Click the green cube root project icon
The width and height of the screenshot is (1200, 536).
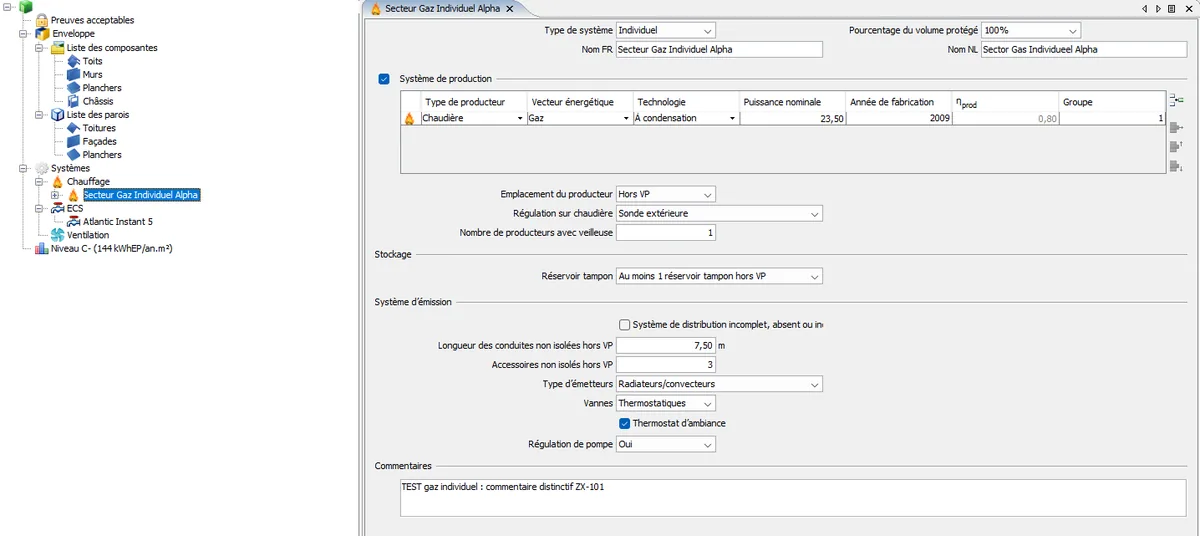(25, 7)
